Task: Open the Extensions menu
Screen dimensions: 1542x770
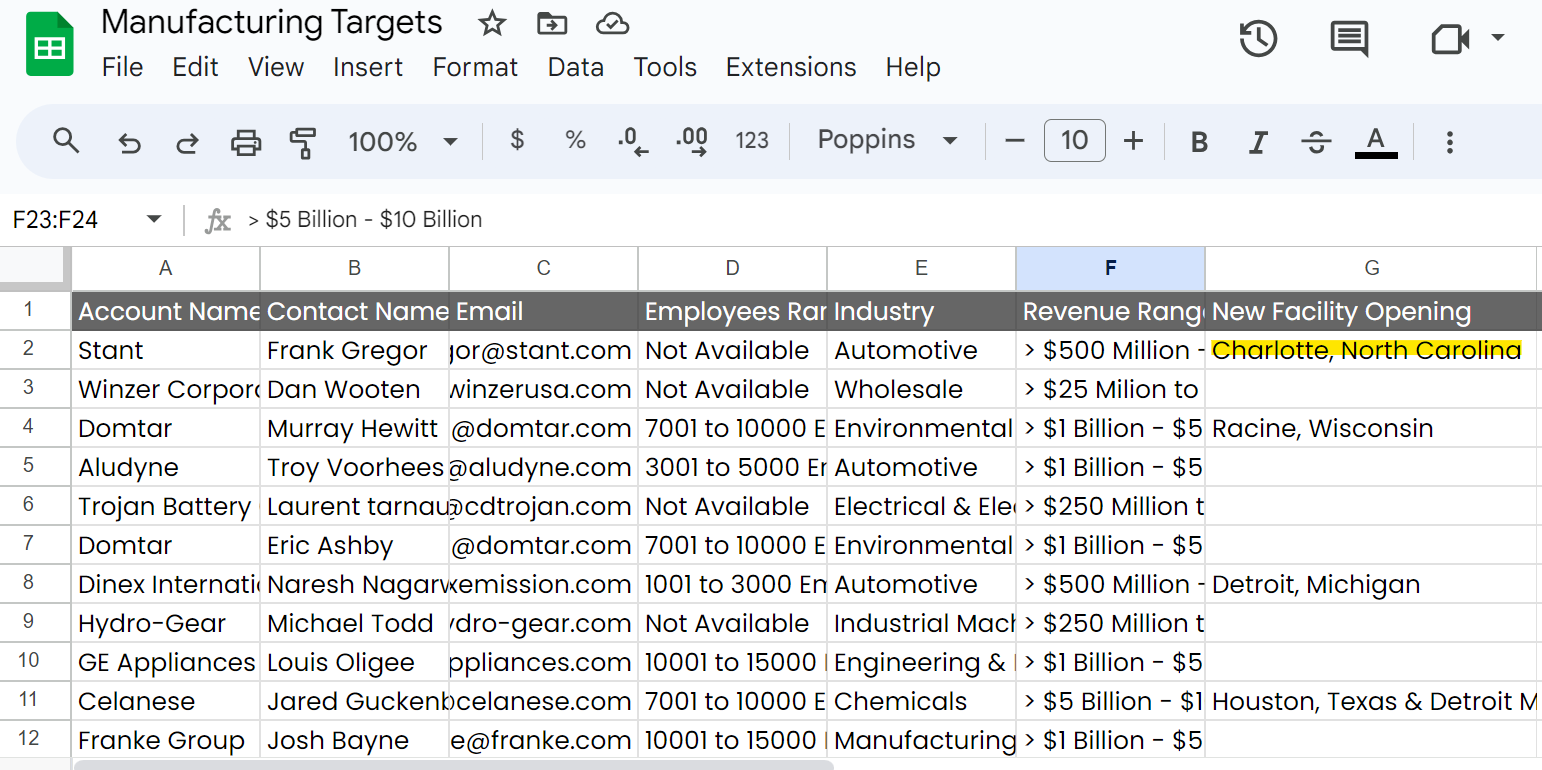Action: click(x=791, y=67)
